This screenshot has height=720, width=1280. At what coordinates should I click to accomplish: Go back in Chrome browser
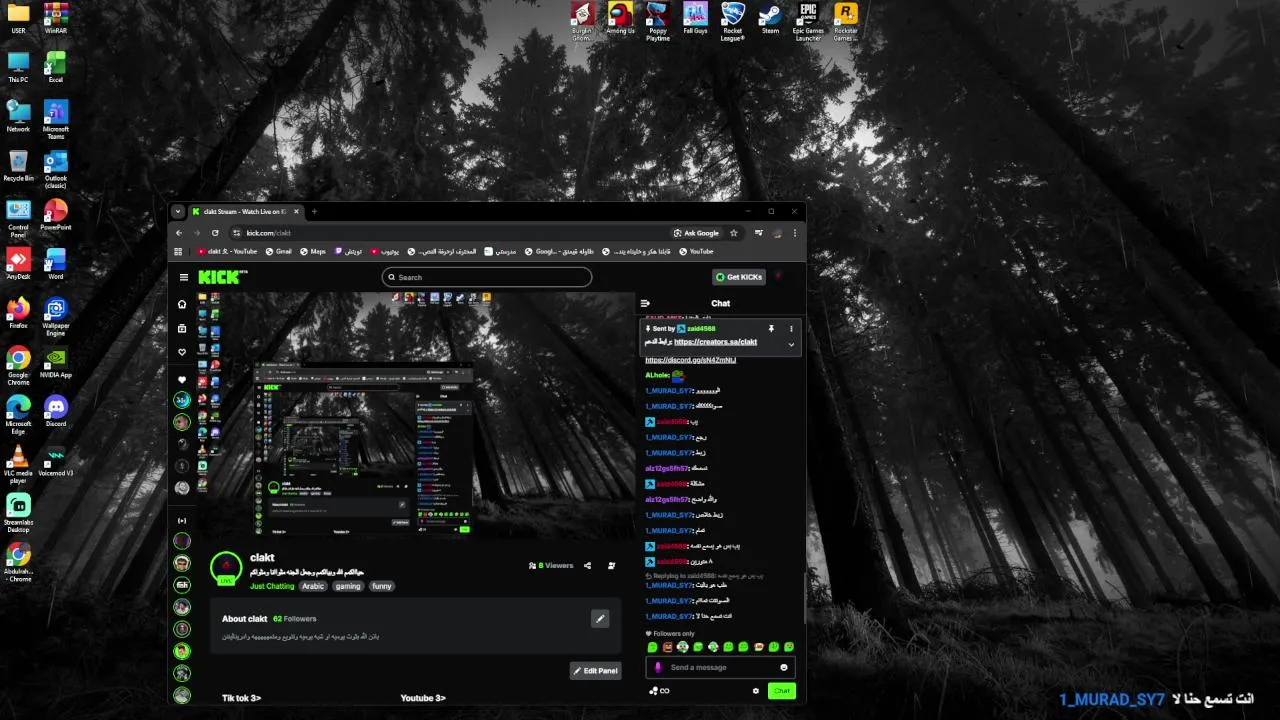(x=180, y=233)
